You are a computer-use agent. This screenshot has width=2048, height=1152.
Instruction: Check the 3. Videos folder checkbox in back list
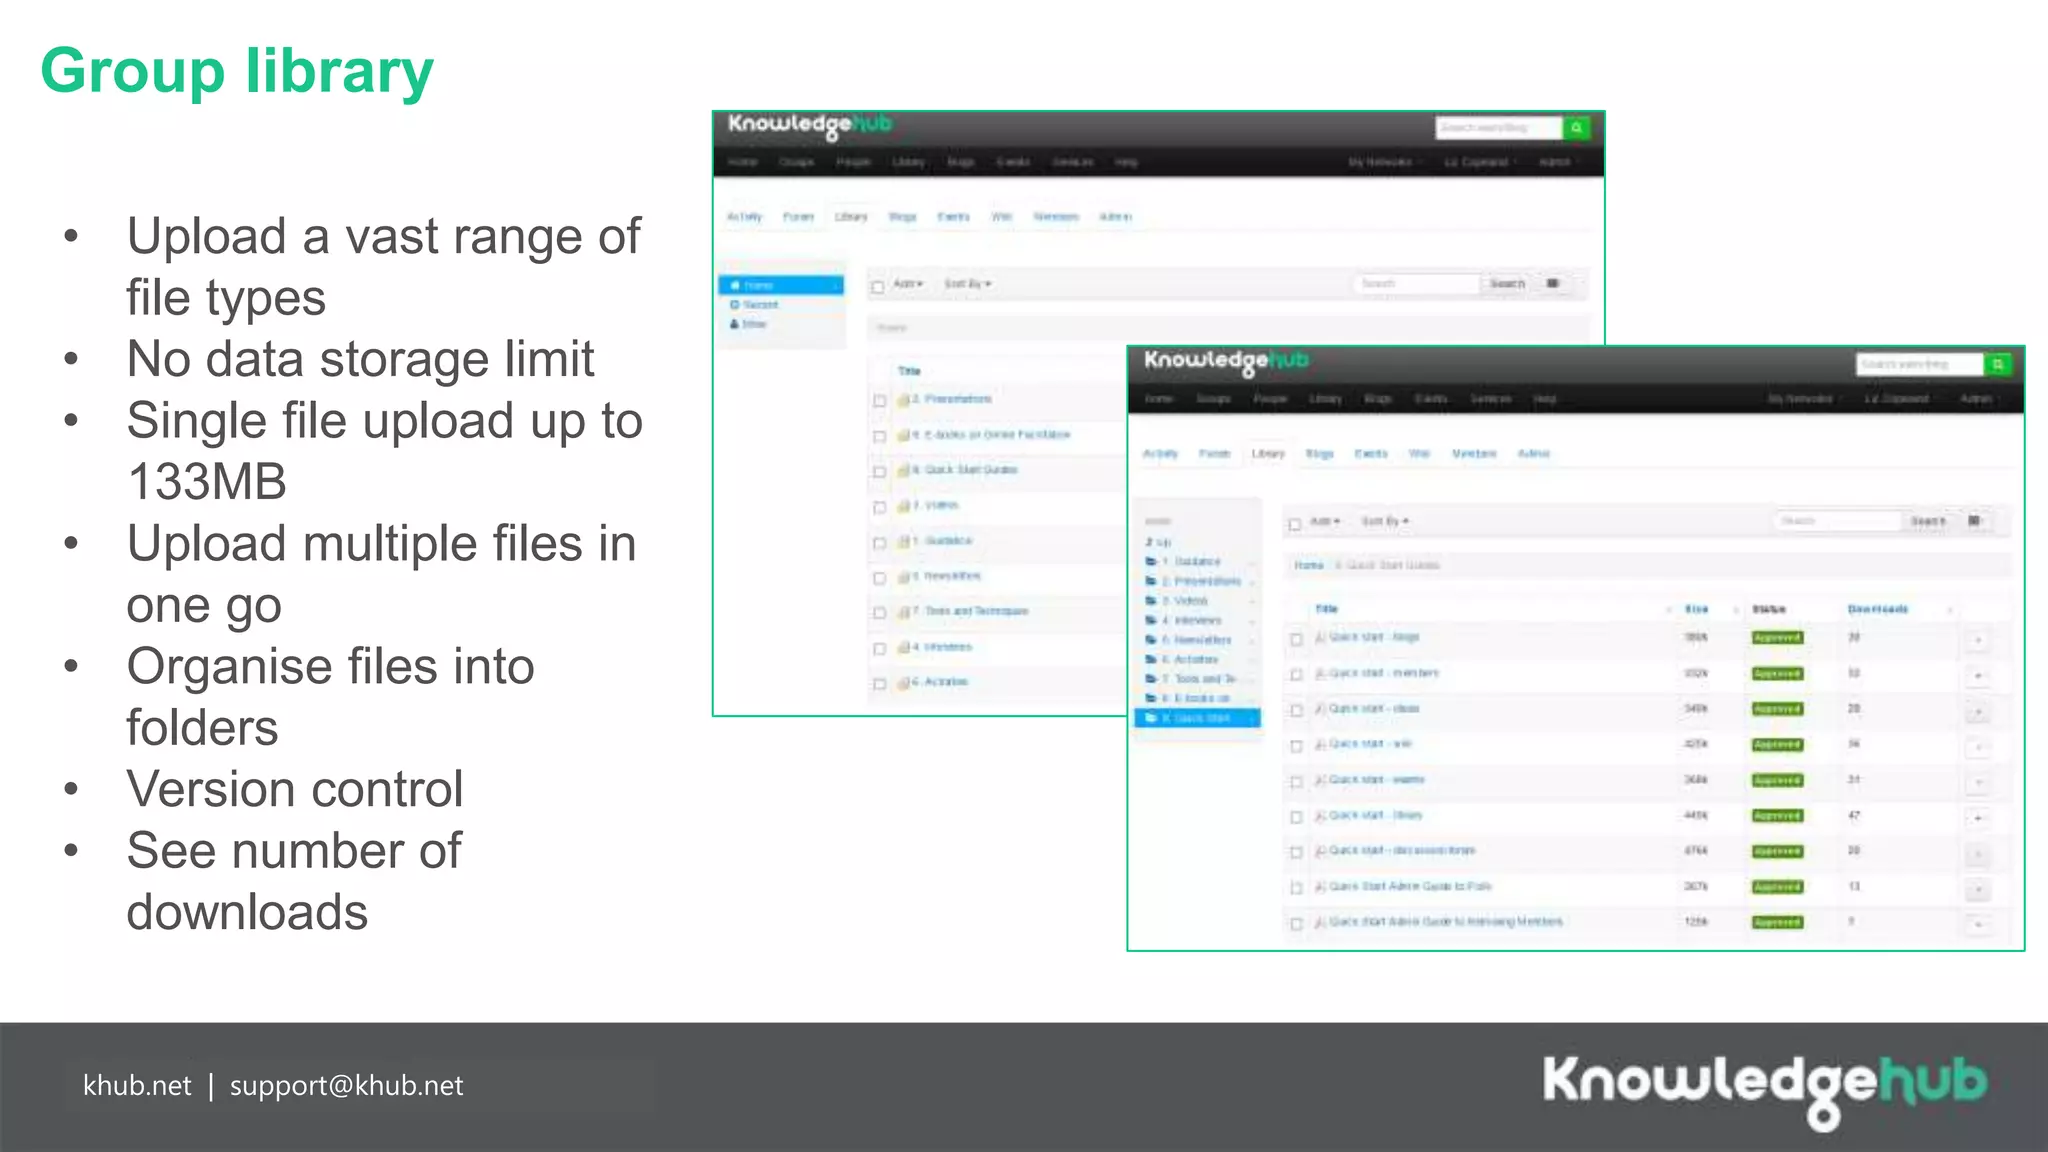[x=880, y=508]
